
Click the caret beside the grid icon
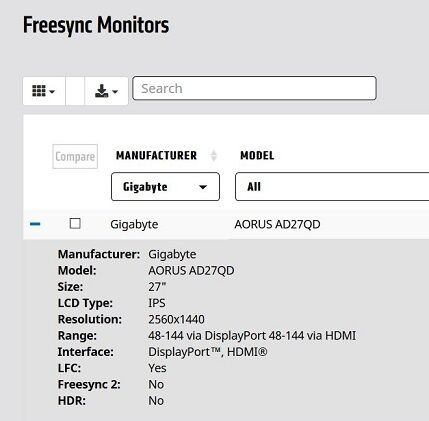[x=52, y=91]
